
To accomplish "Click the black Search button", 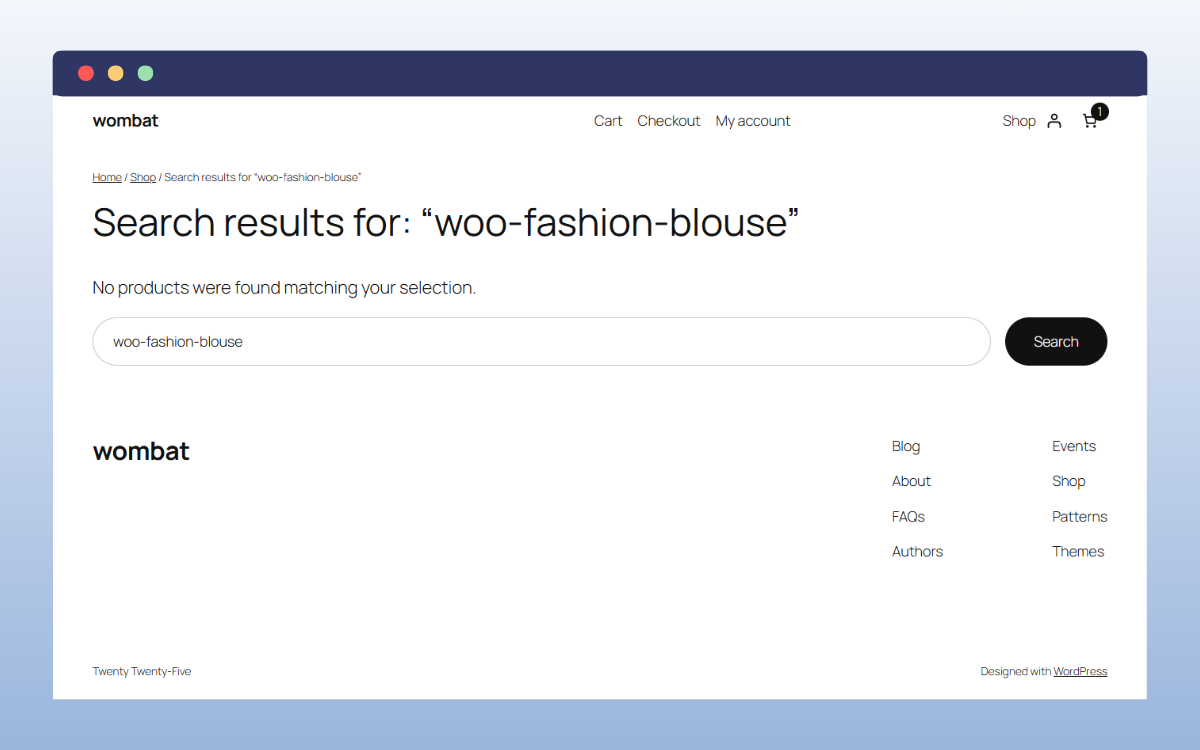I will coord(1056,342).
